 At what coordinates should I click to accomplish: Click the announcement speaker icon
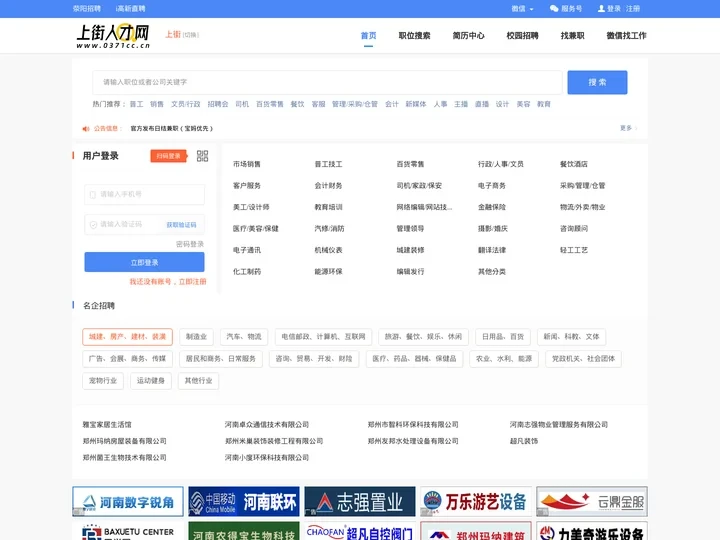click(x=86, y=129)
